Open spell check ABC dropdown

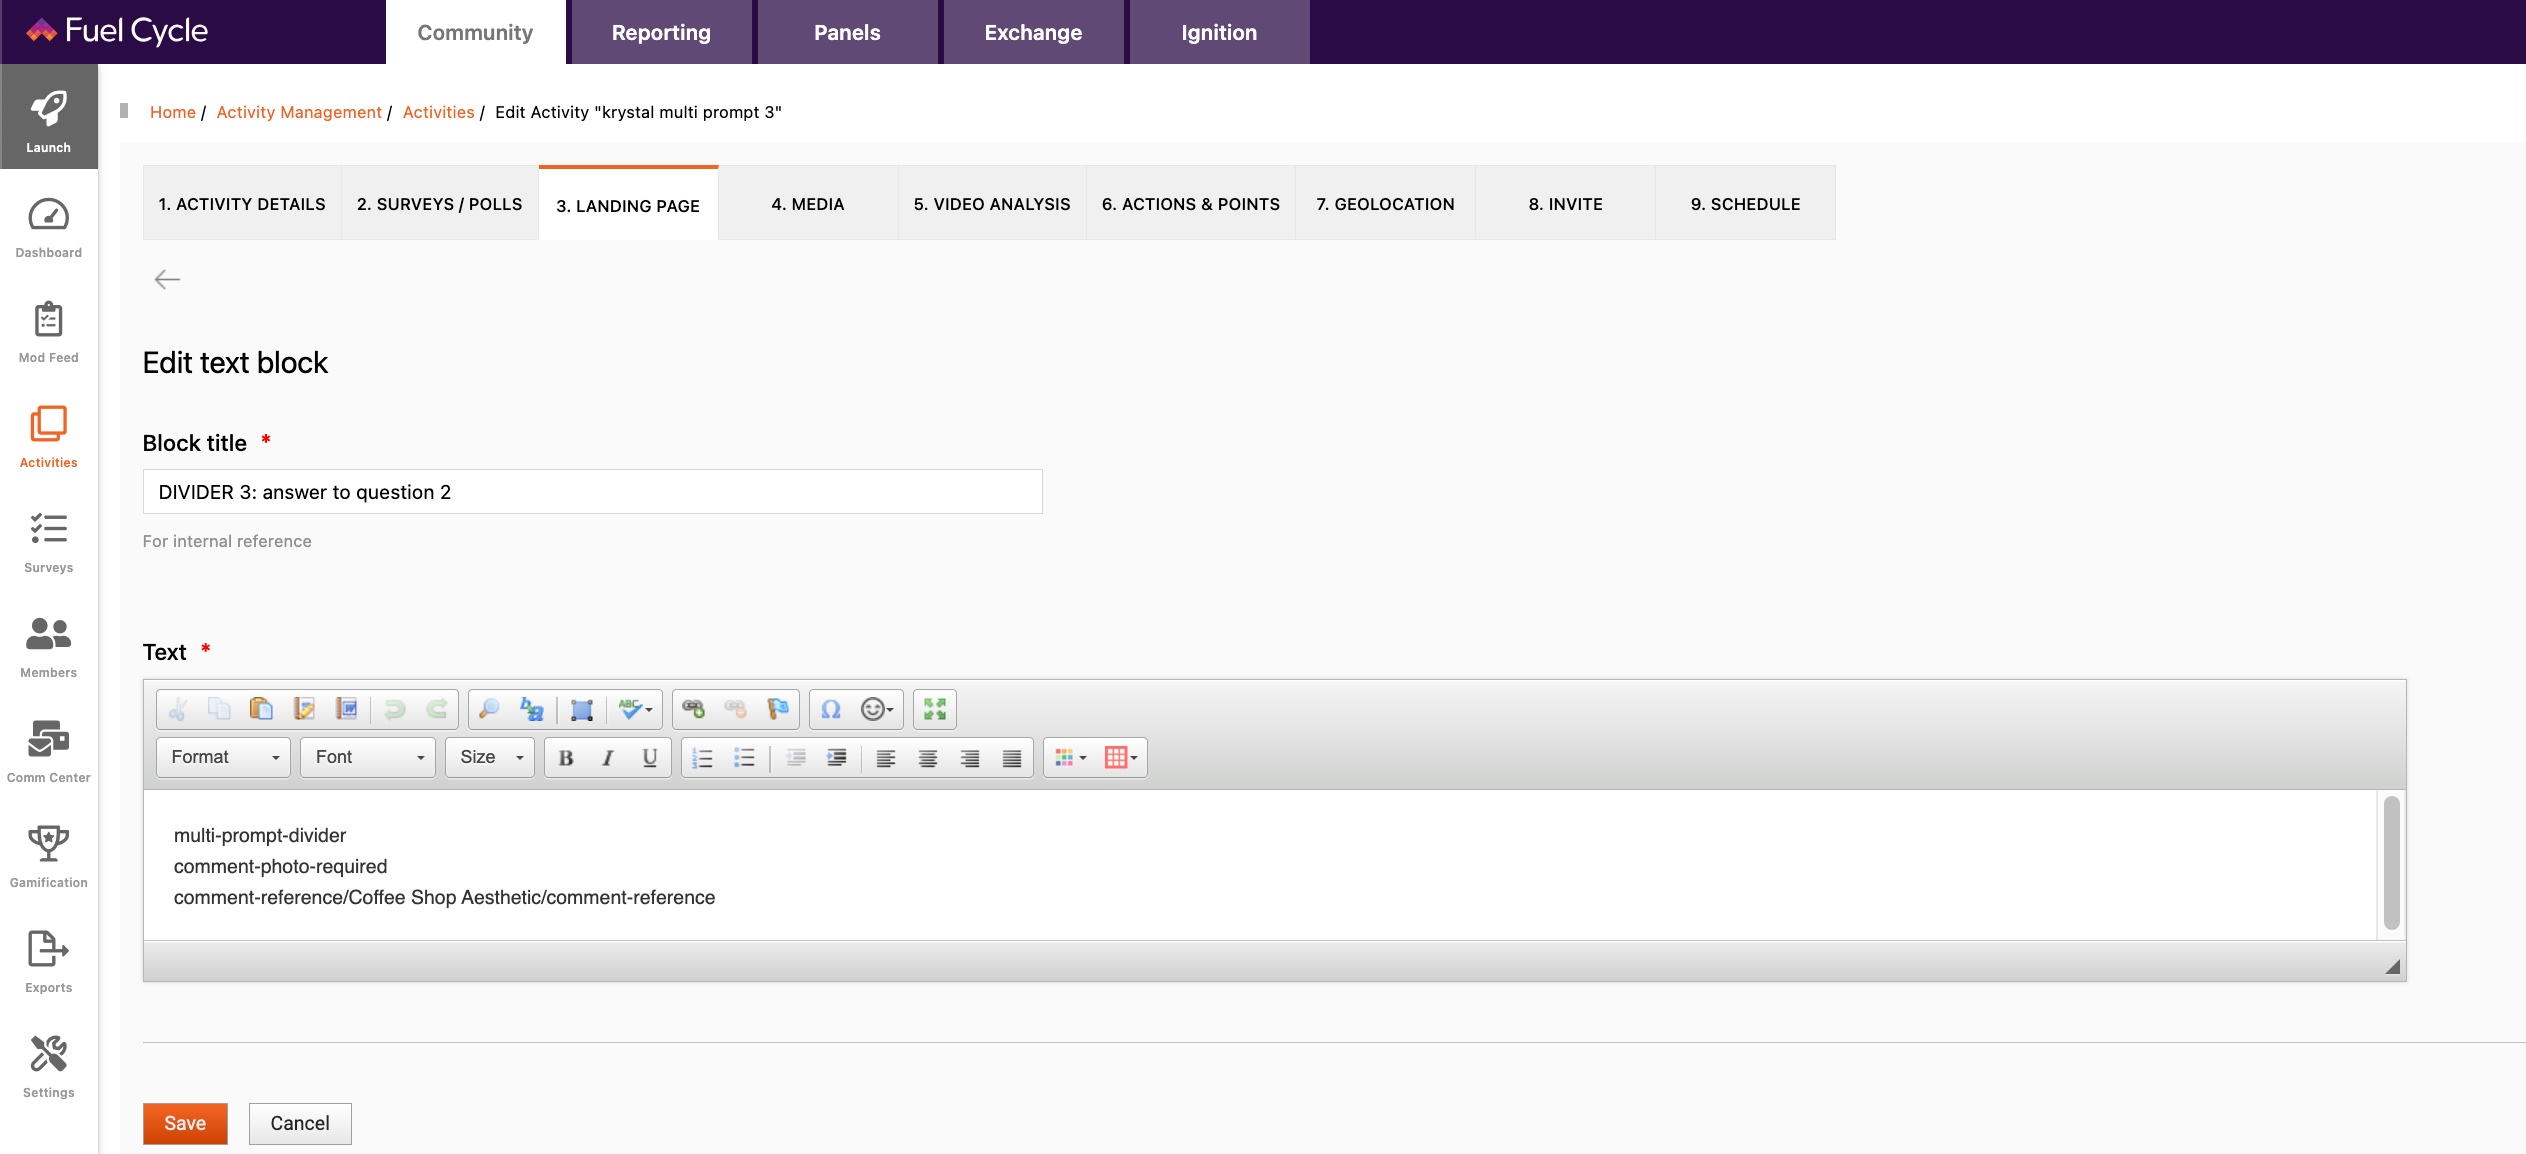635,709
